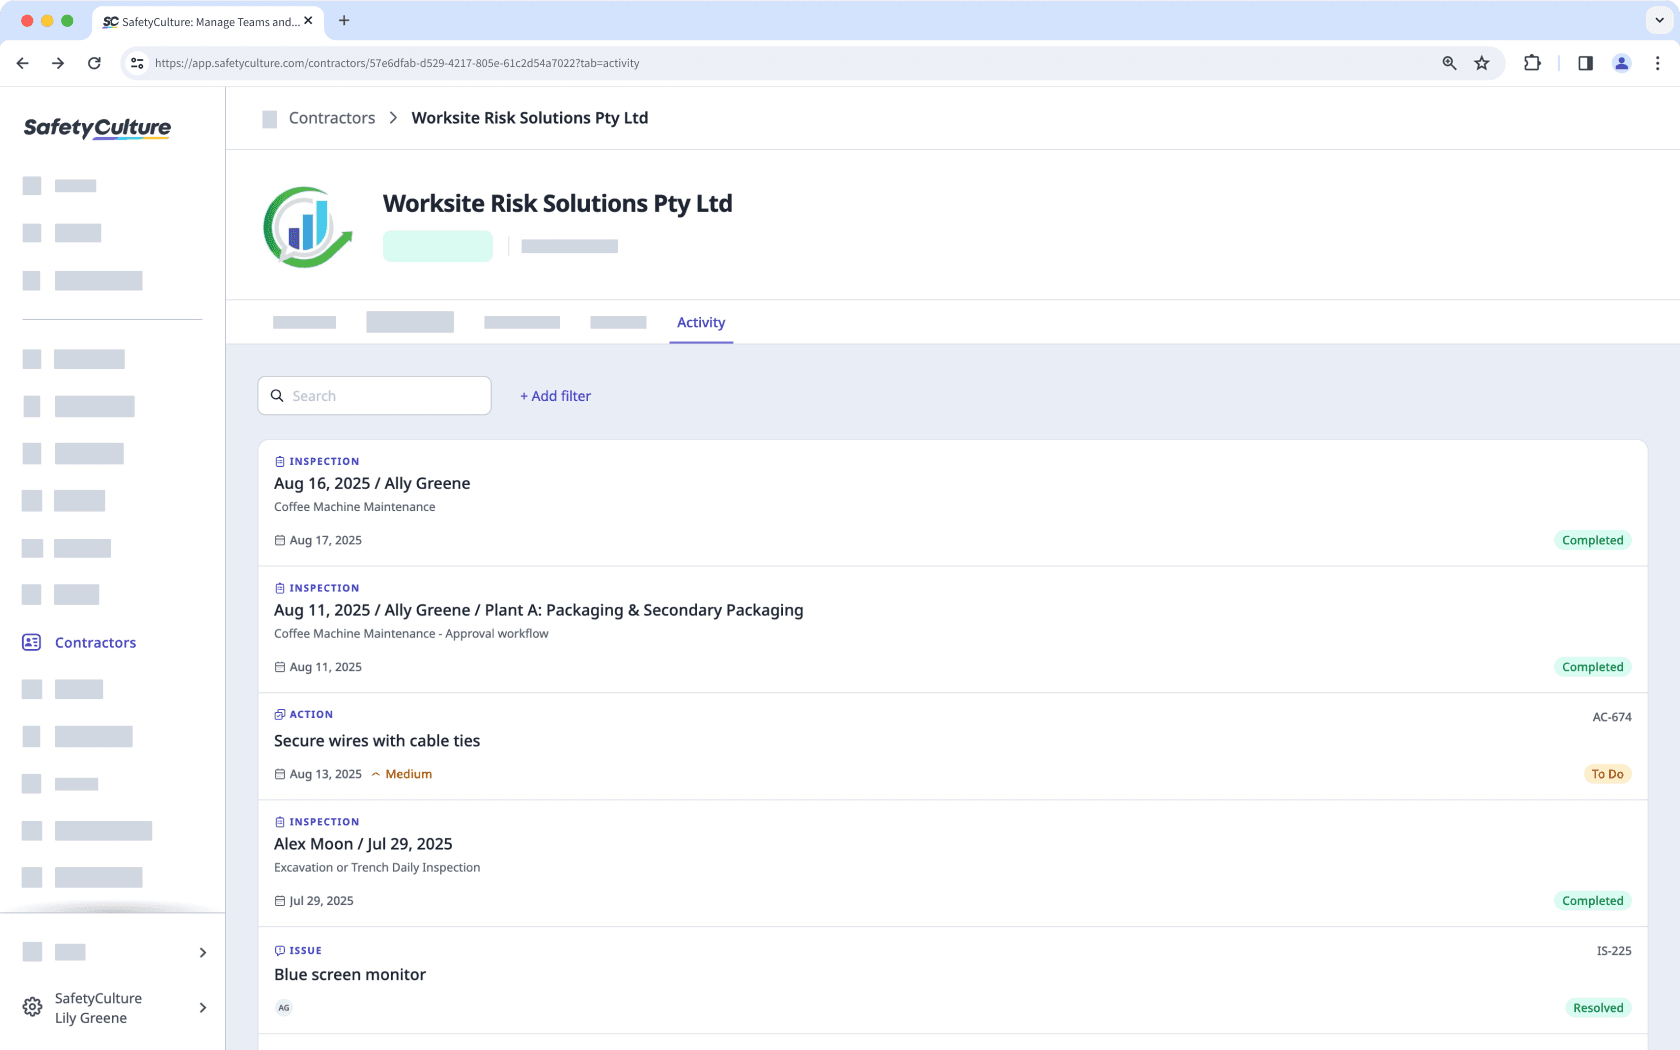Click the bookmark star in the address bar
Screen dimensions: 1680x1050
pos(1481,62)
